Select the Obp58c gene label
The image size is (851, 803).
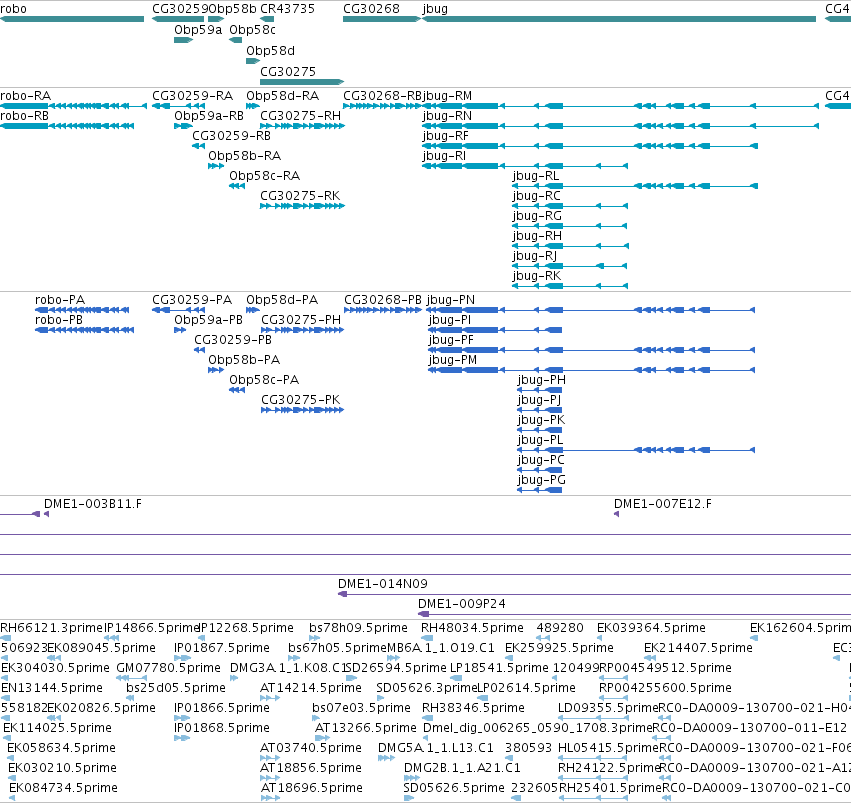pyautogui.click(x=252, y=30)
